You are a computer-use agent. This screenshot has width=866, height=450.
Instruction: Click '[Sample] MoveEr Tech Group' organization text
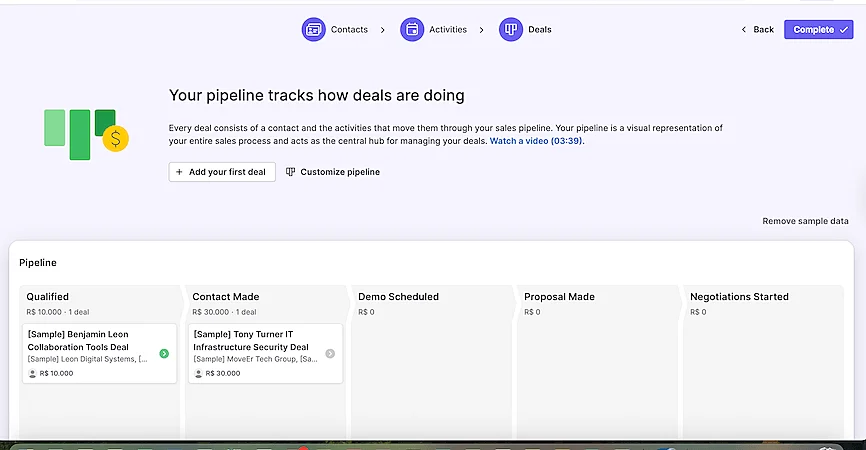pos(255,359)
